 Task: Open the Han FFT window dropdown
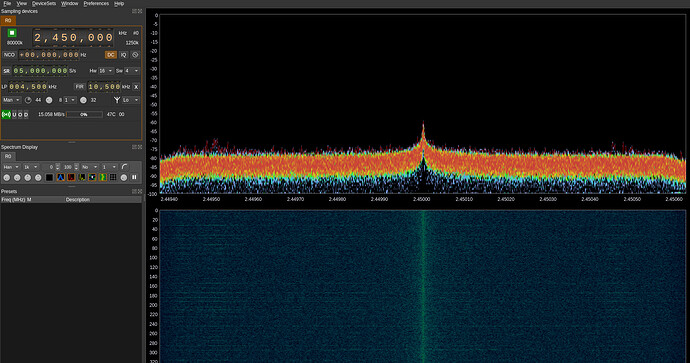click(11, 167)
